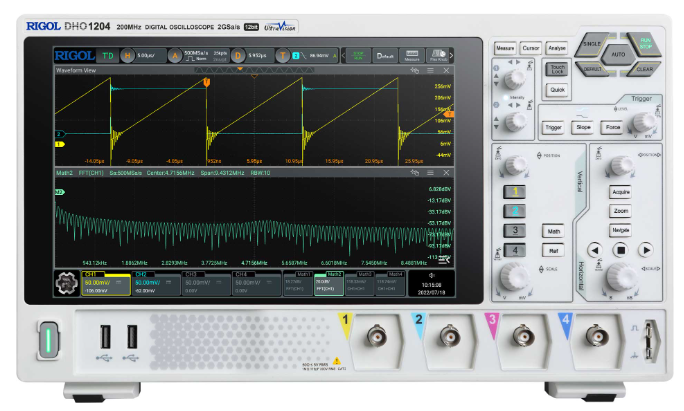Click the vertical SCALE knob
The image size is (684, 411).
coord(515,276)
